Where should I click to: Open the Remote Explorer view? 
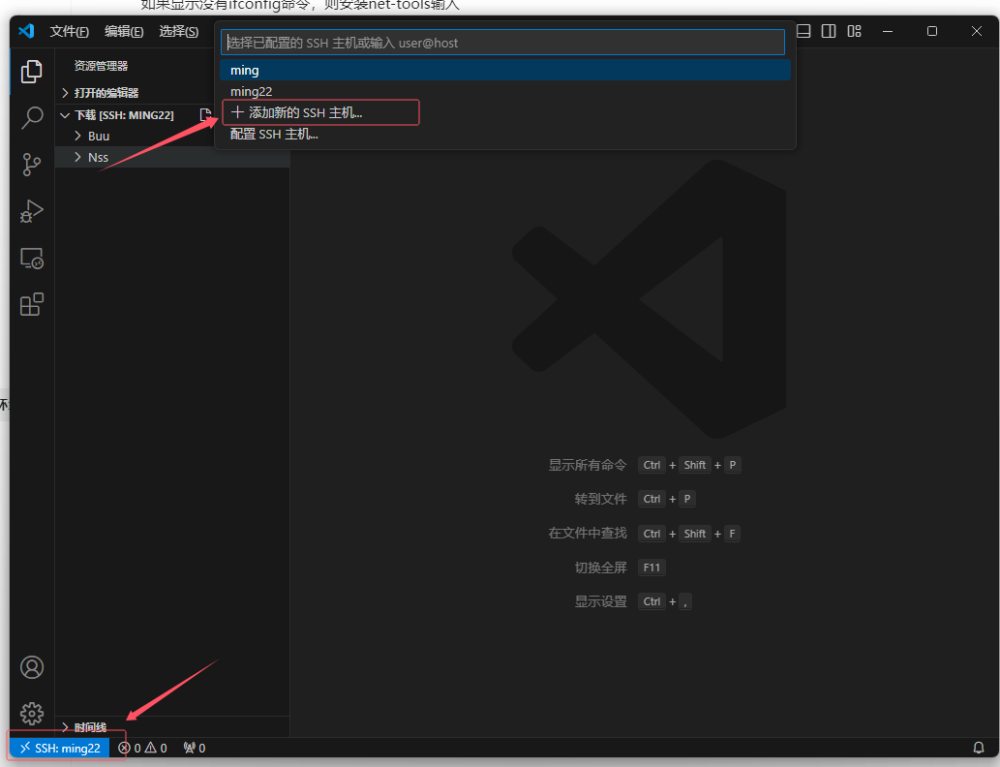(x=32, y=258)
